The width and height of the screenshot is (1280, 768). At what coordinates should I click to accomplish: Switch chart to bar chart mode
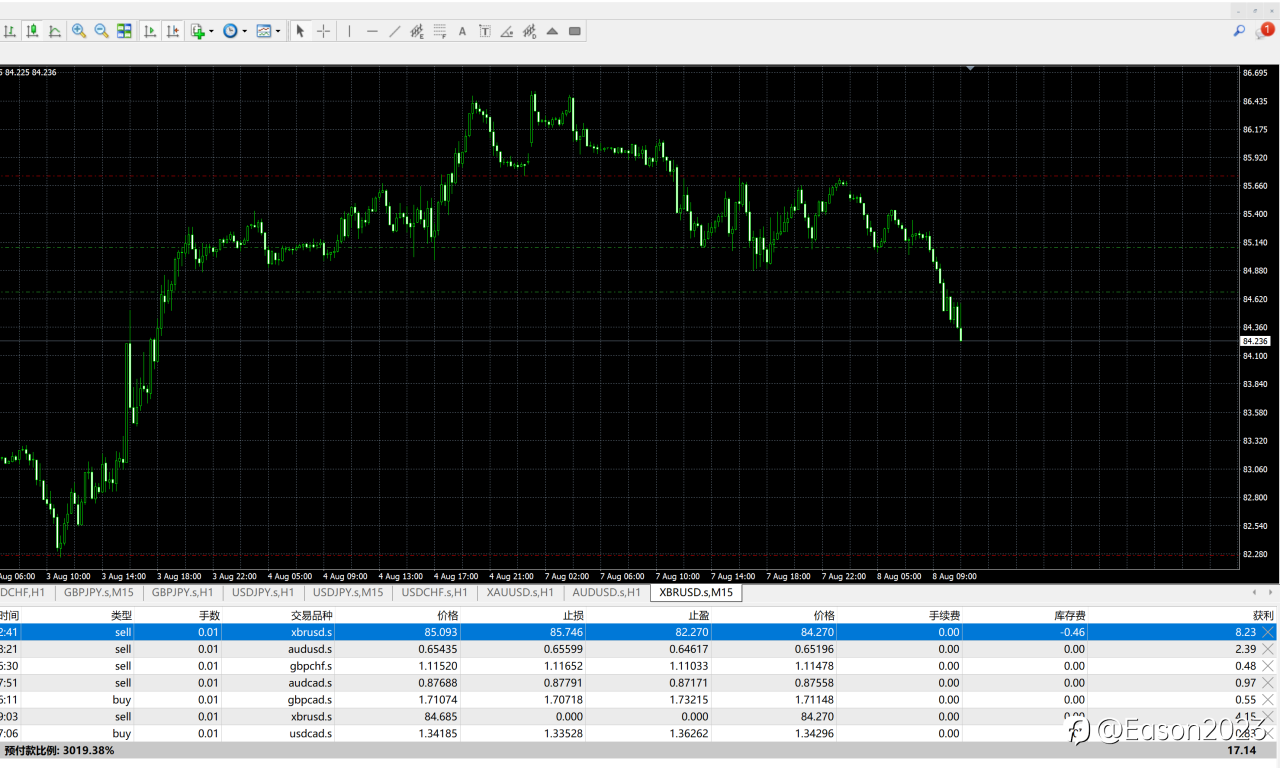pyautogui.click(x=9, y=31)
